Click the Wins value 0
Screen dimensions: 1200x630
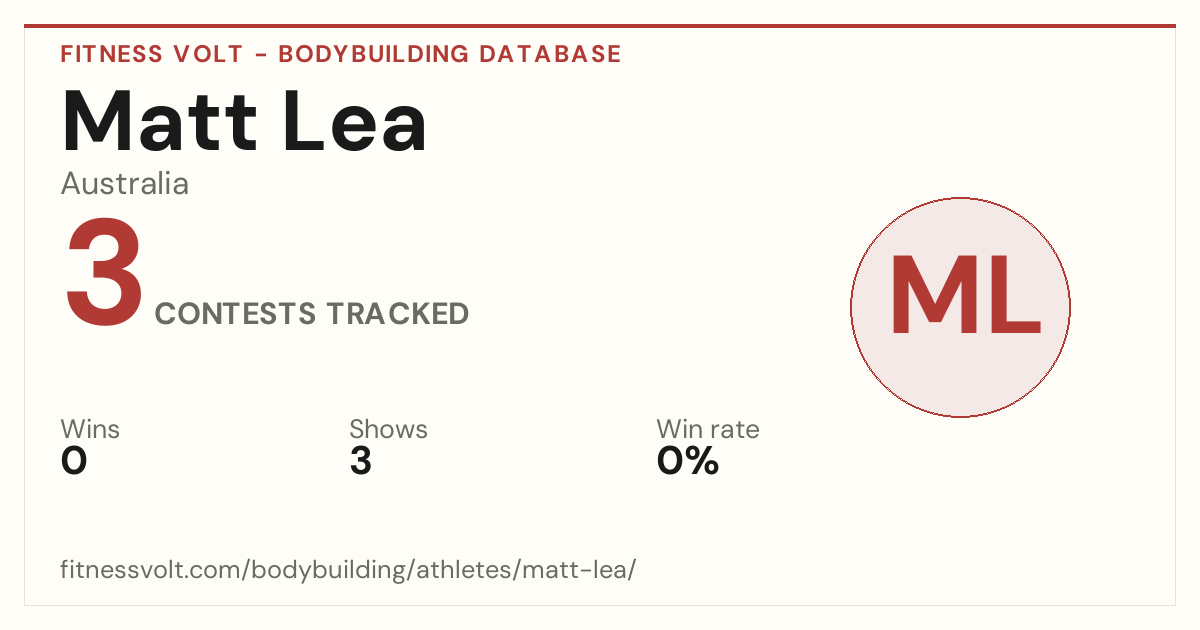[x=74, y=461]
